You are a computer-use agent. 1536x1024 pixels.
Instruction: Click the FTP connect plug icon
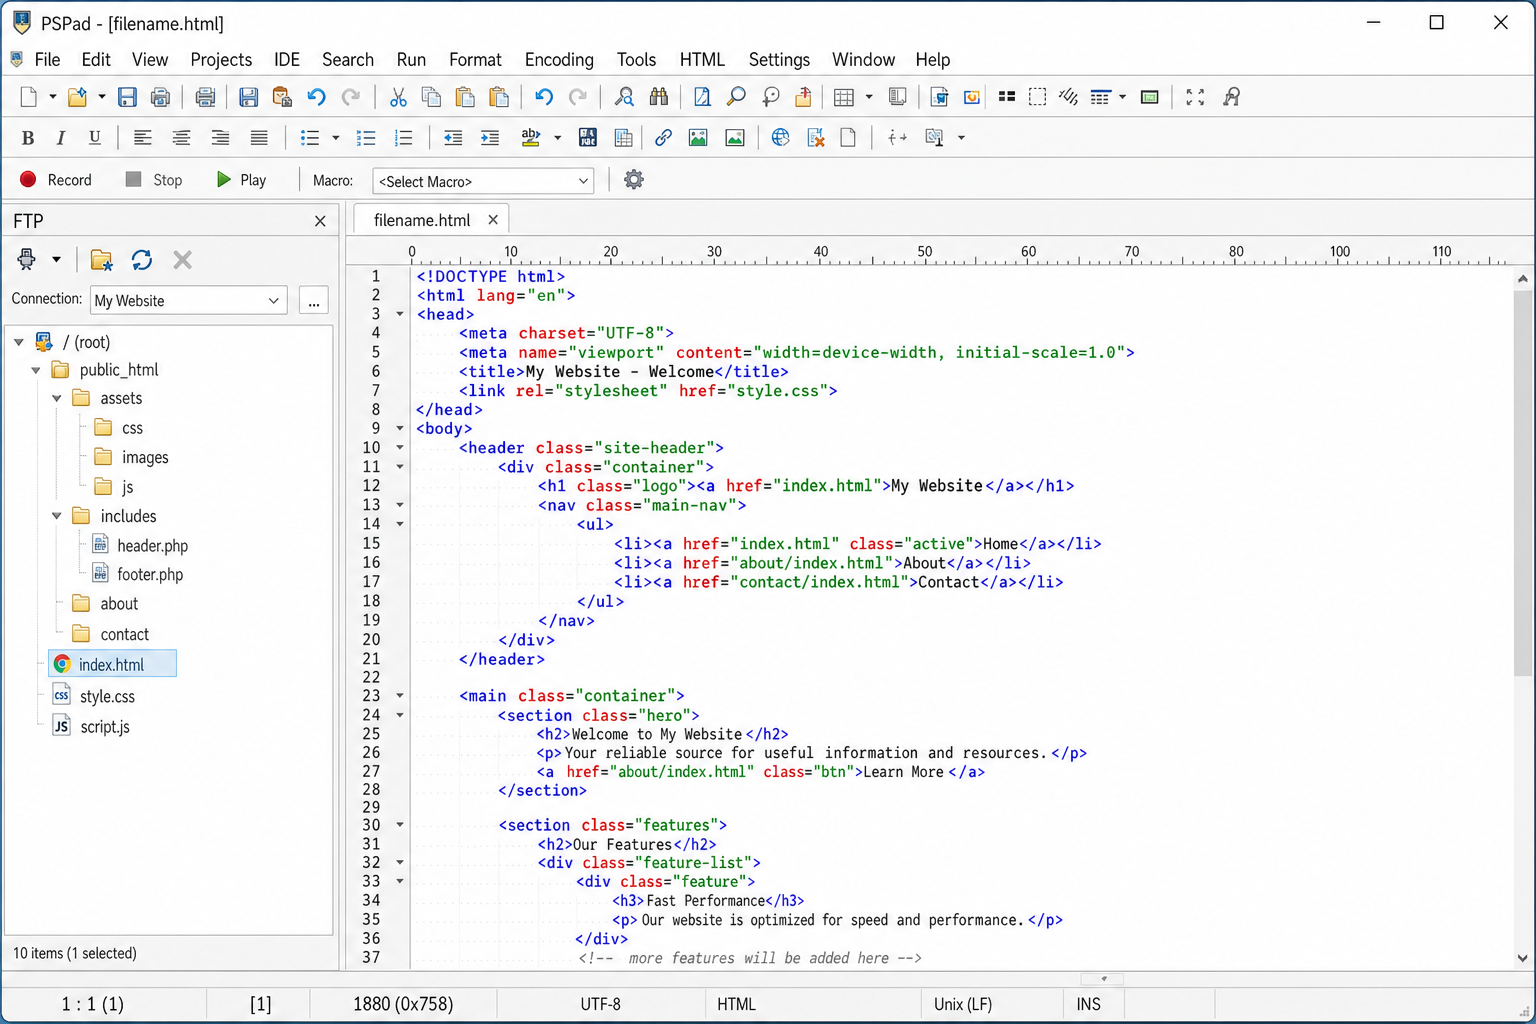[x=27, y=260]
